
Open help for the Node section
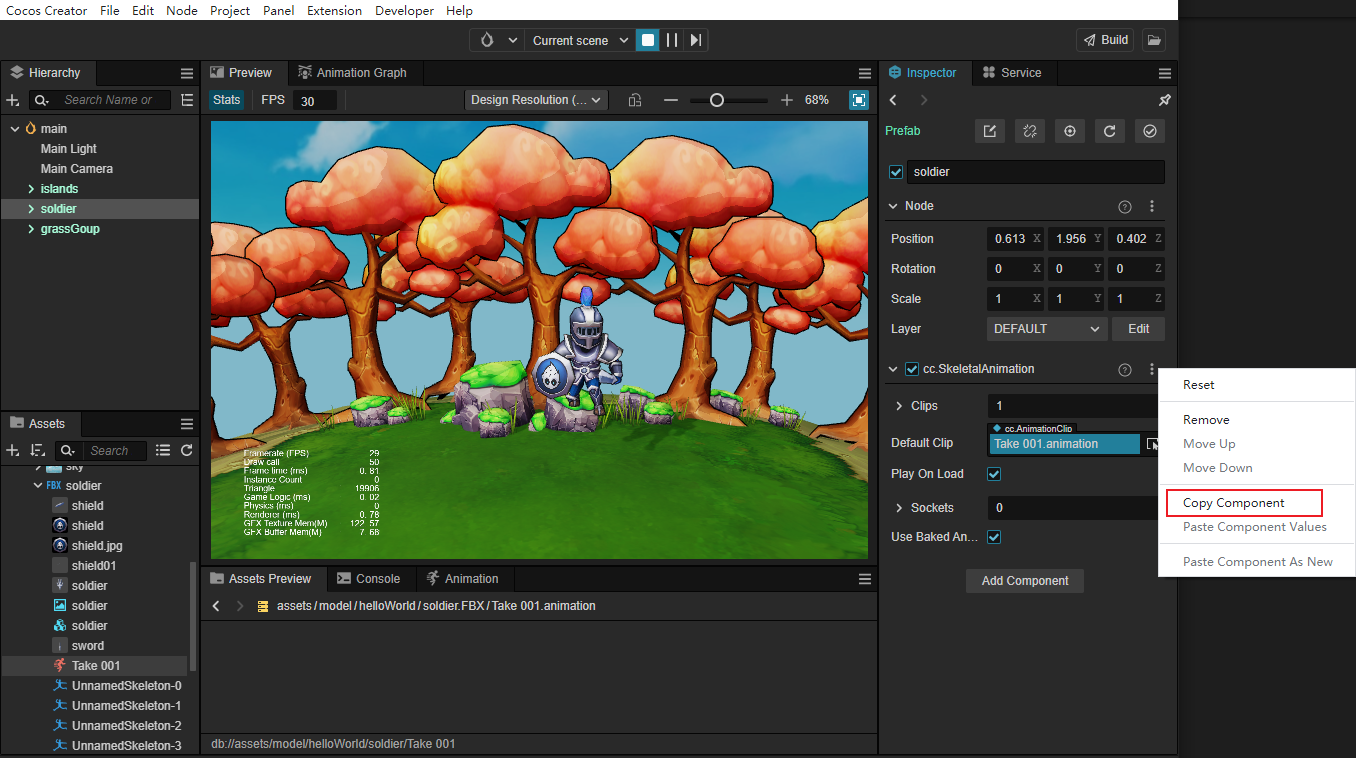(1125, 206)
